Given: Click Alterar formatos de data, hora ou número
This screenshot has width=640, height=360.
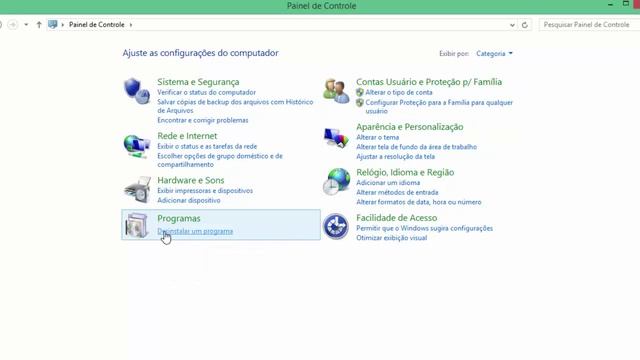Looking at the screenshot, I should pos(418,202).
